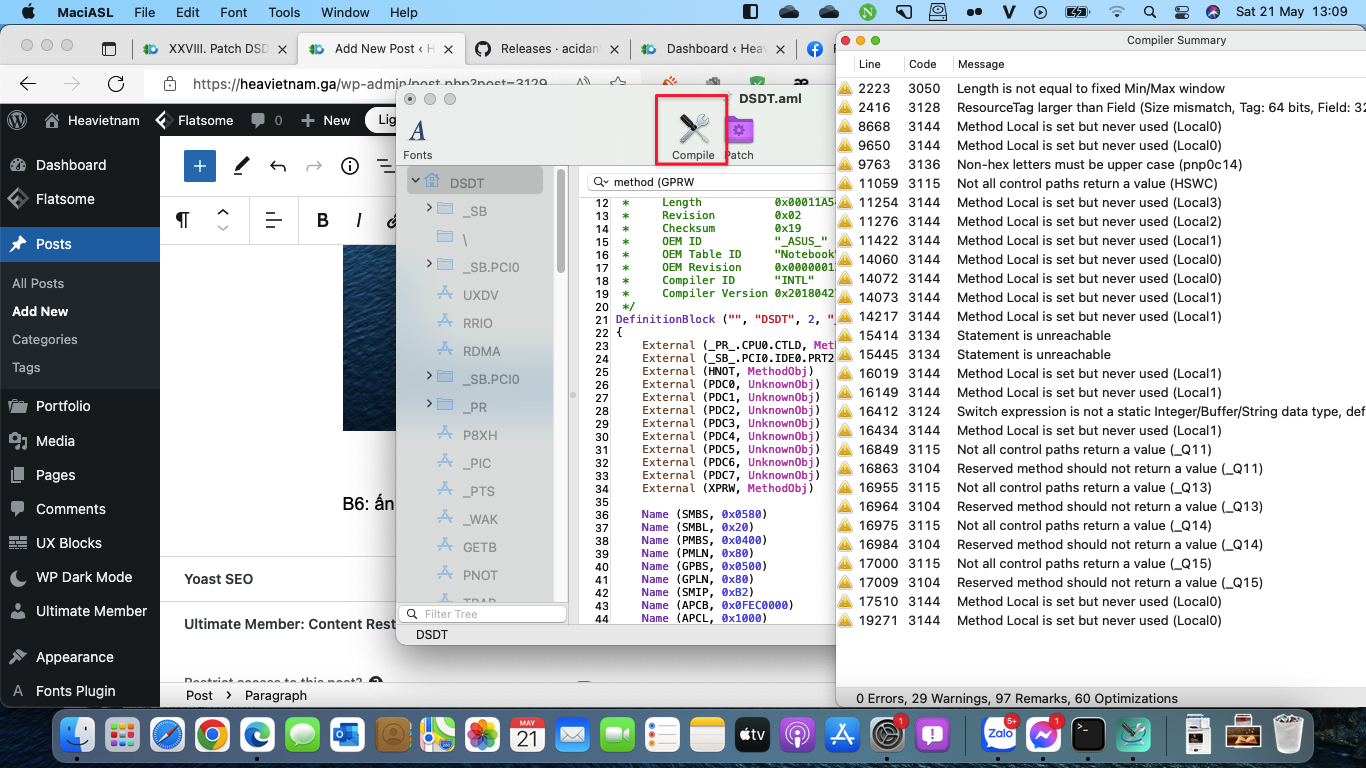Click the blue block inserter plus button

pyautogui.click(x=200, y=166)
